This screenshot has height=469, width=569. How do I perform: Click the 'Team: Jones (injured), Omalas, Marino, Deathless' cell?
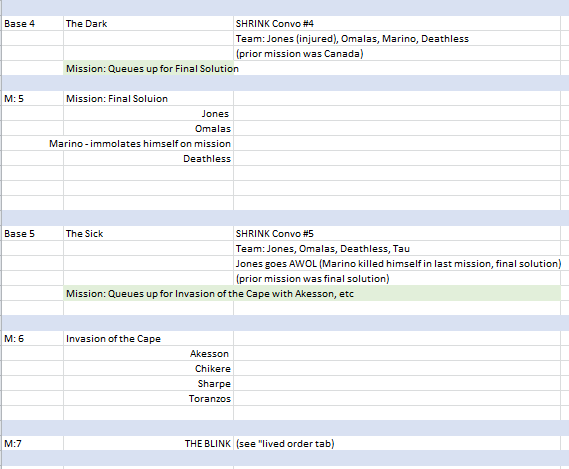[397, 38]
